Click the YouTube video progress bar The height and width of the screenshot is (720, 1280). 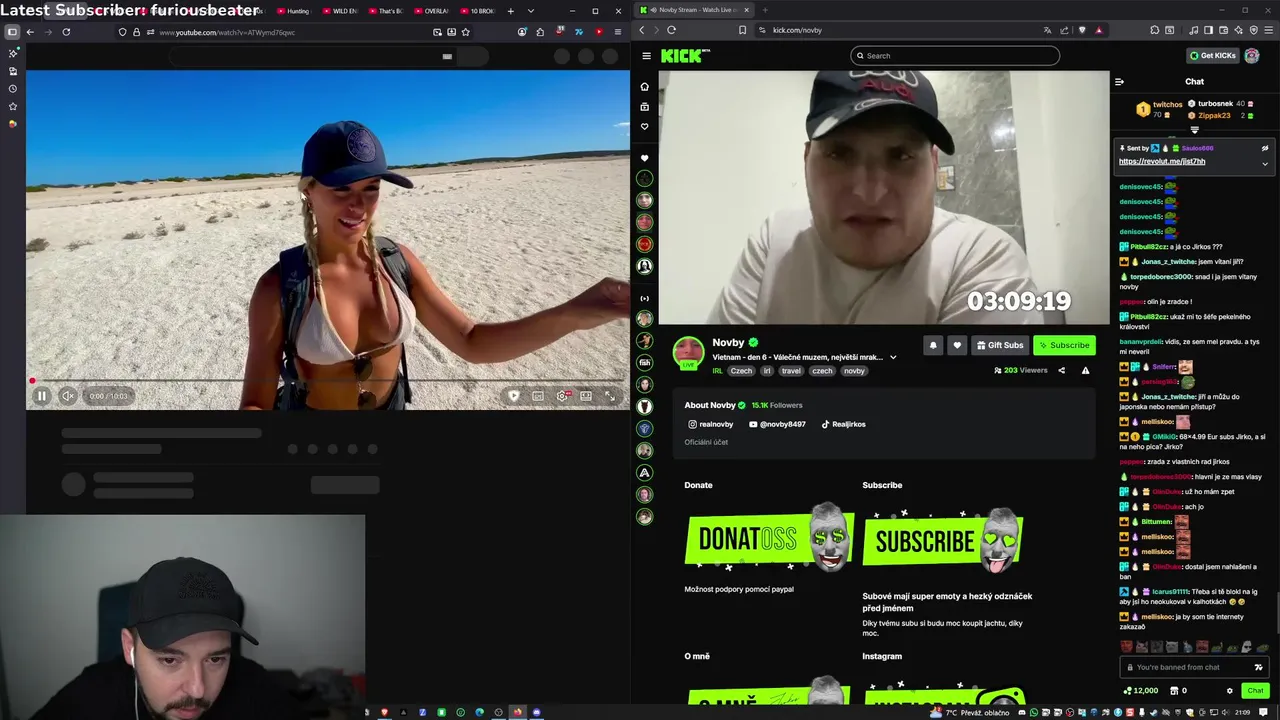pos(328,381)
